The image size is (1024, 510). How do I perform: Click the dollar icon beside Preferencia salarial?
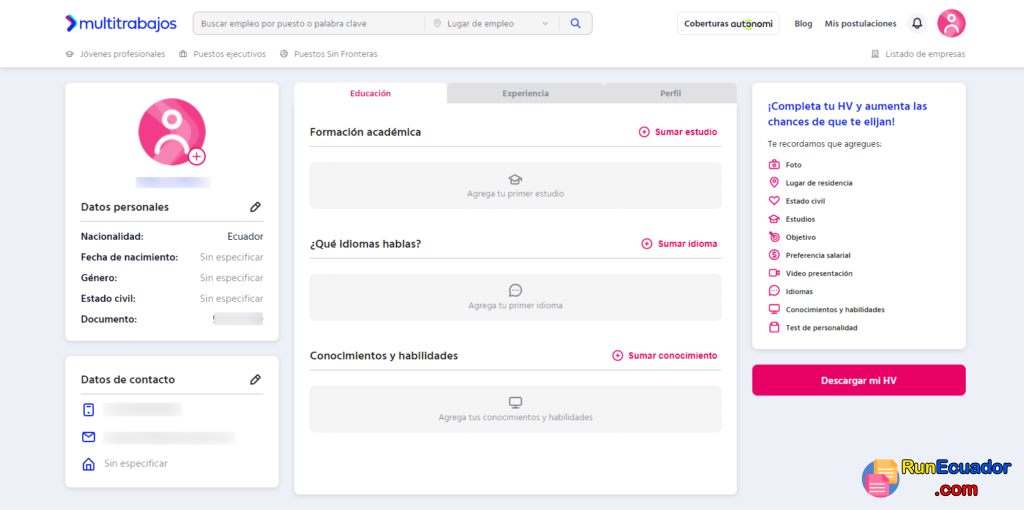[774, 255]
